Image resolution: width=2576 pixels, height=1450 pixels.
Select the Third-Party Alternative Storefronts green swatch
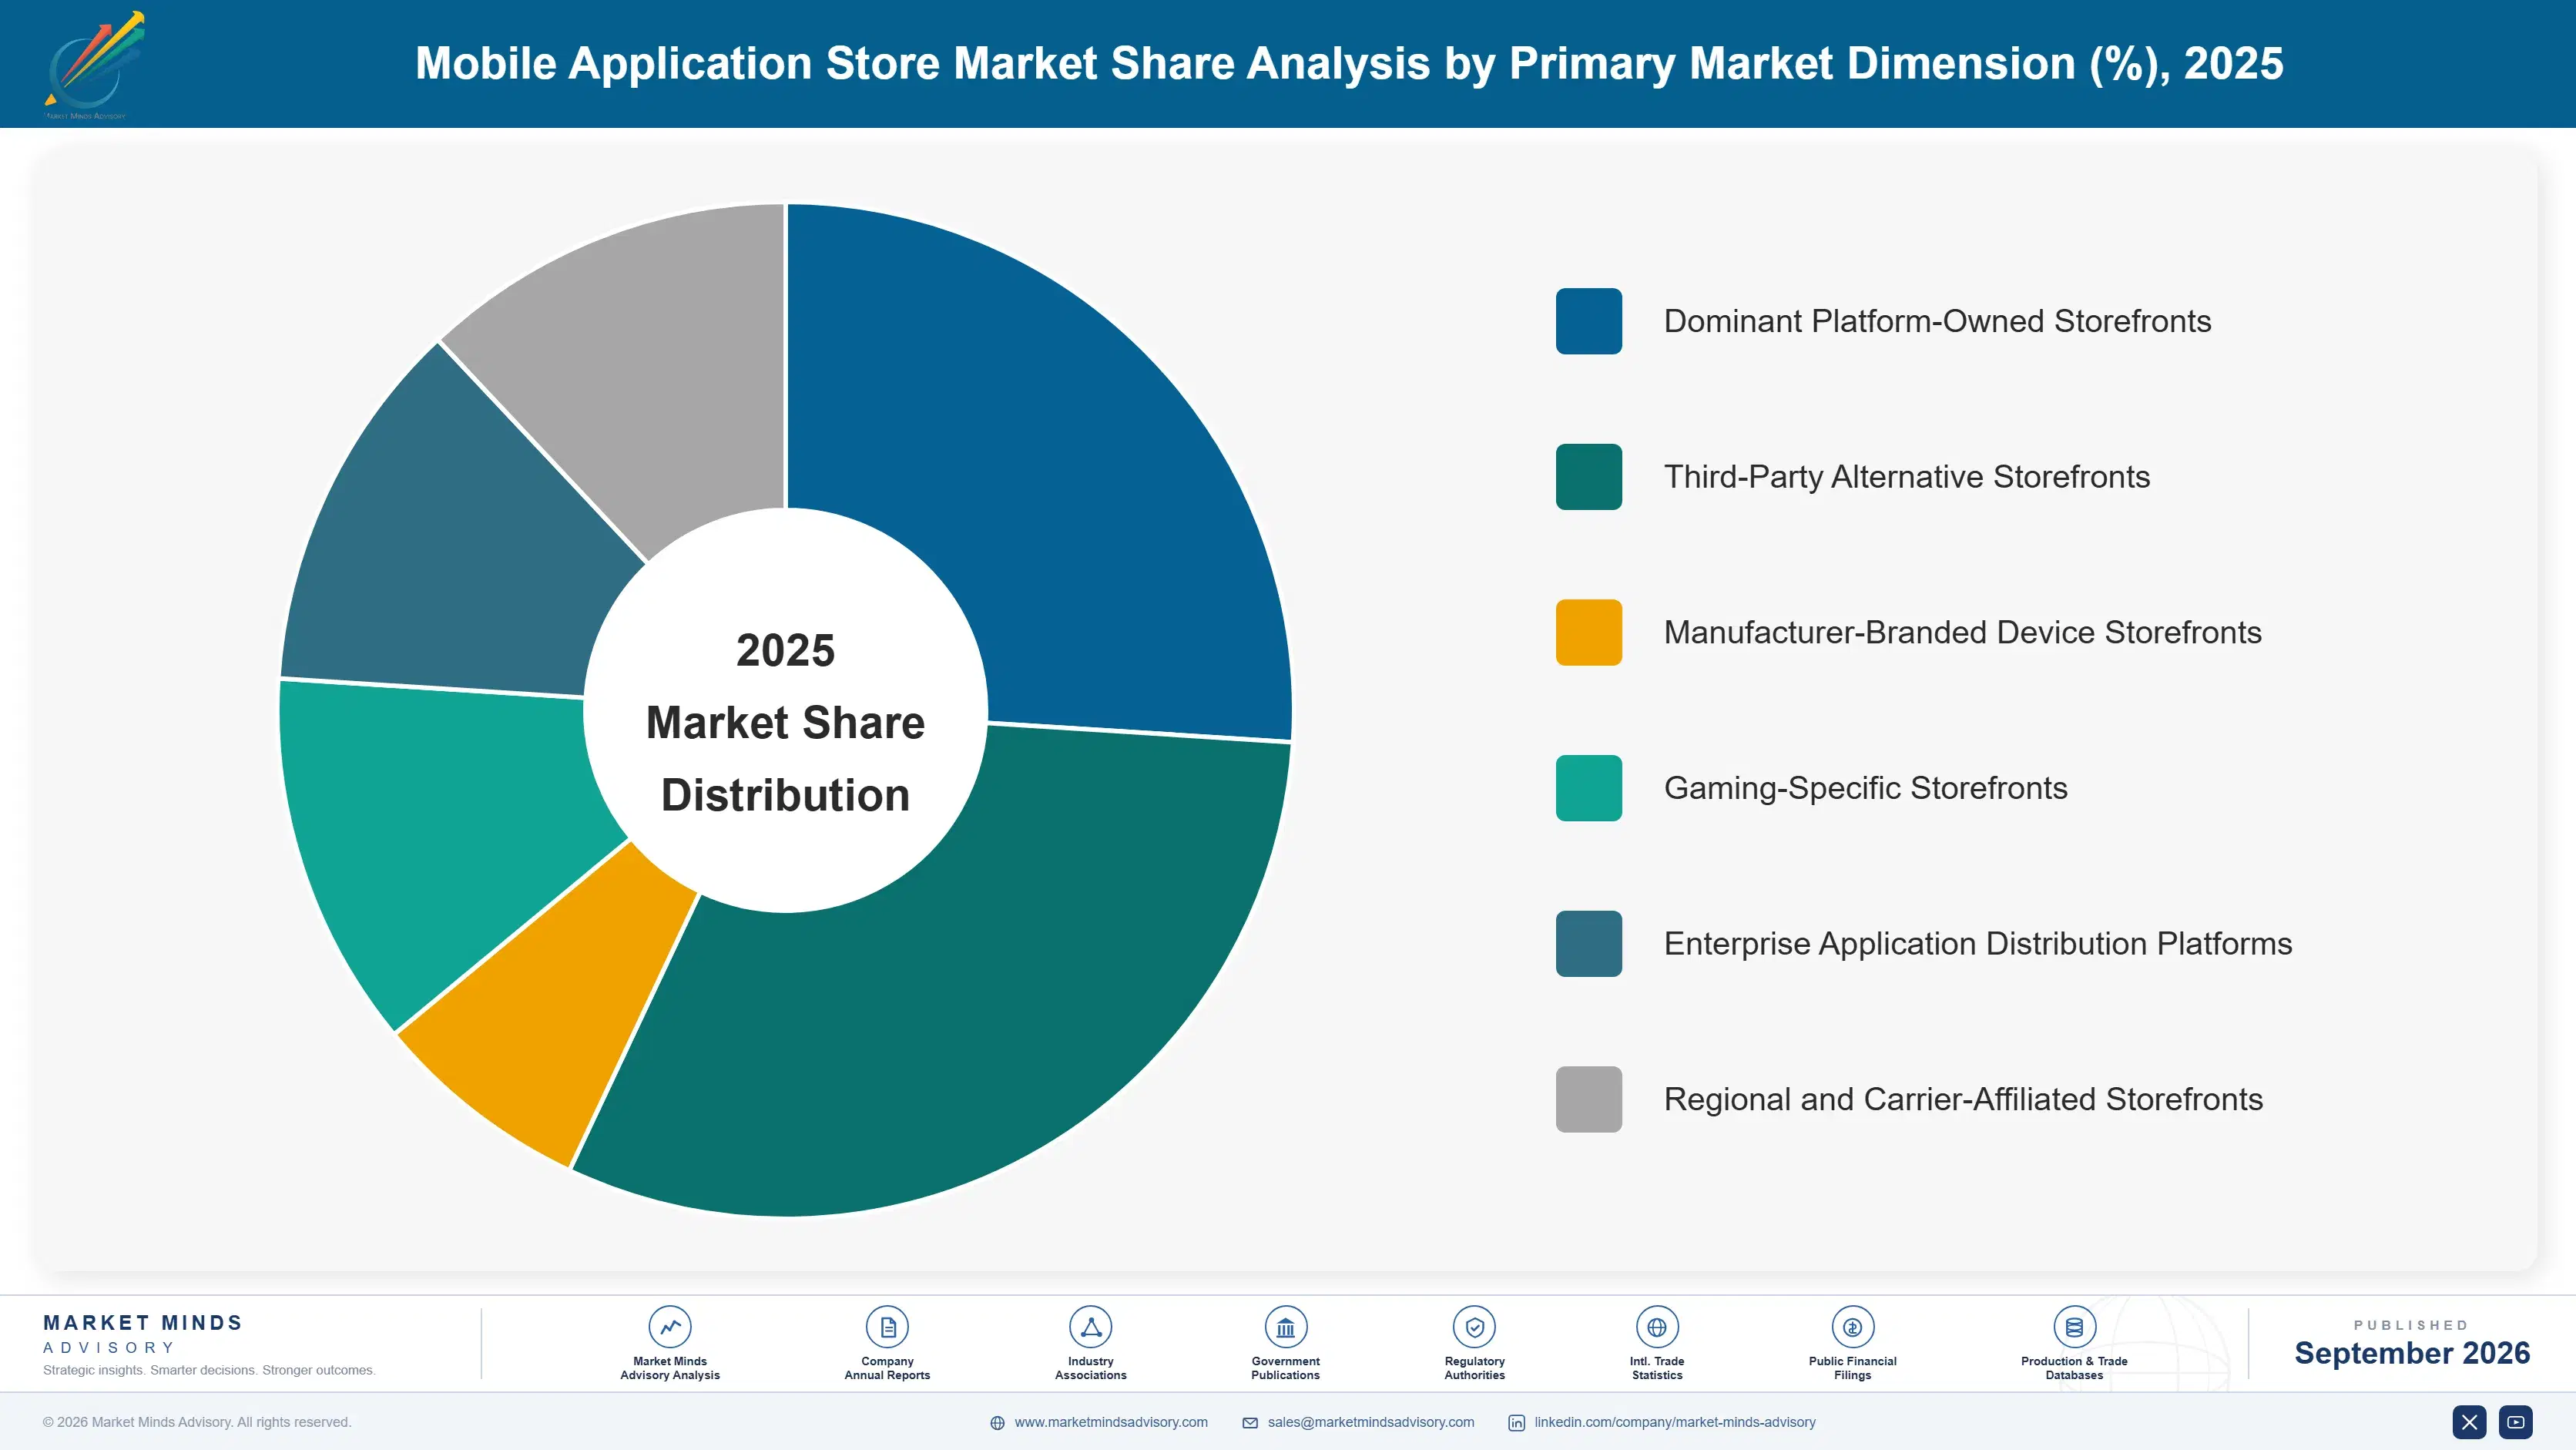pyautogui.click(x=1588, y=477)
